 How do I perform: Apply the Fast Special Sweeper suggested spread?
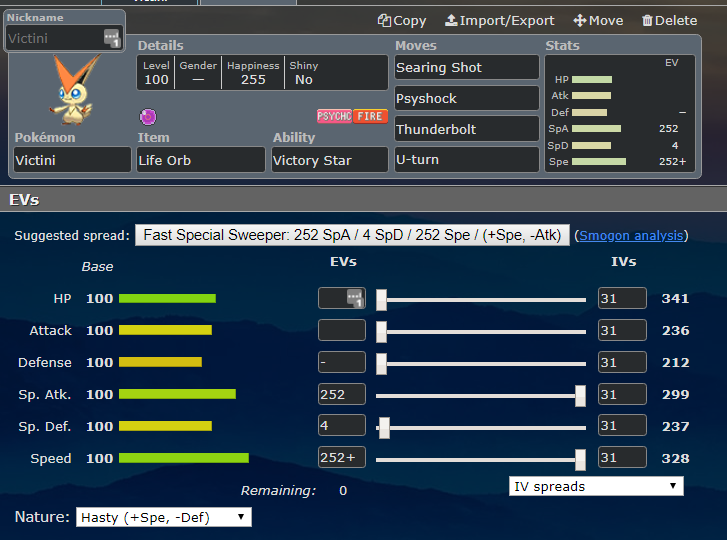coord(352,235)
